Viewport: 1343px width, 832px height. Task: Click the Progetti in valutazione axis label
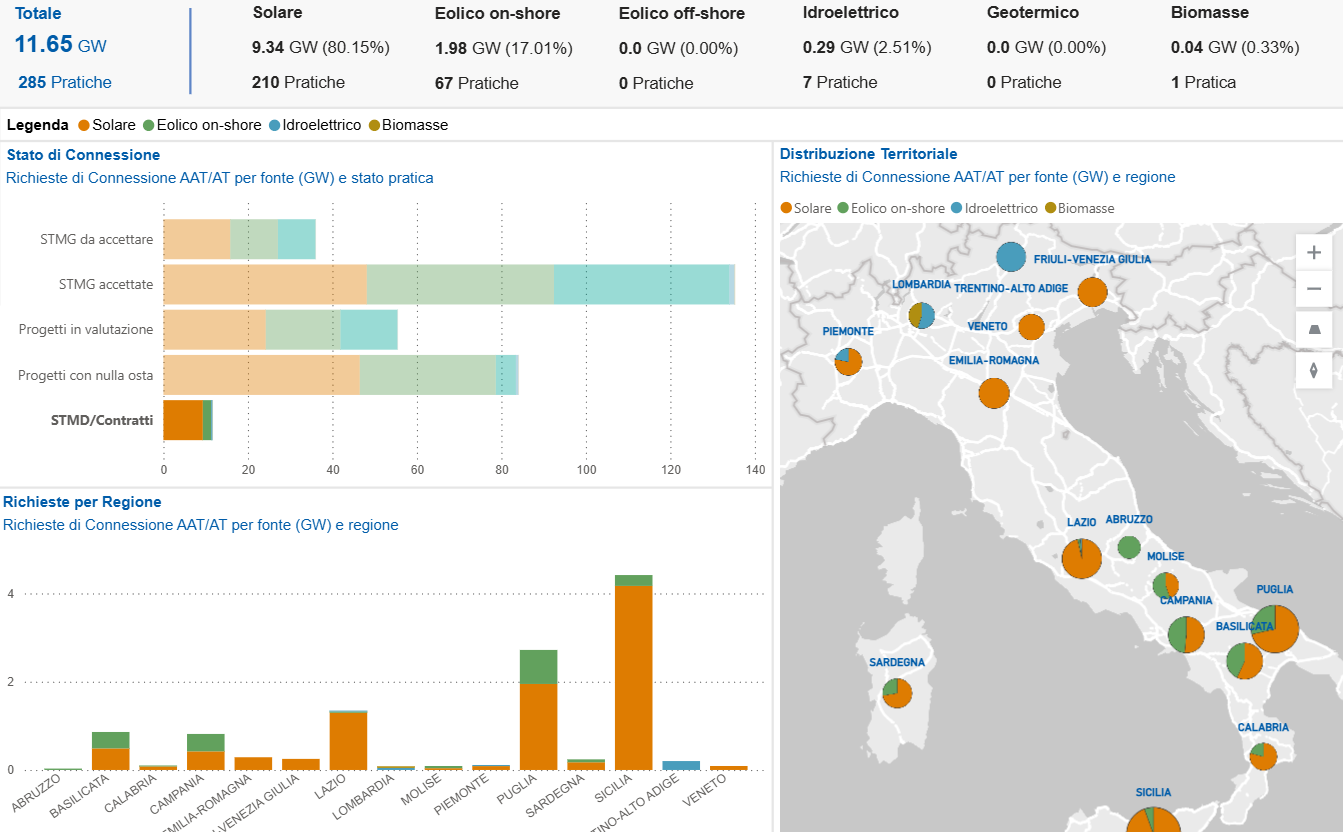[86, 329]
